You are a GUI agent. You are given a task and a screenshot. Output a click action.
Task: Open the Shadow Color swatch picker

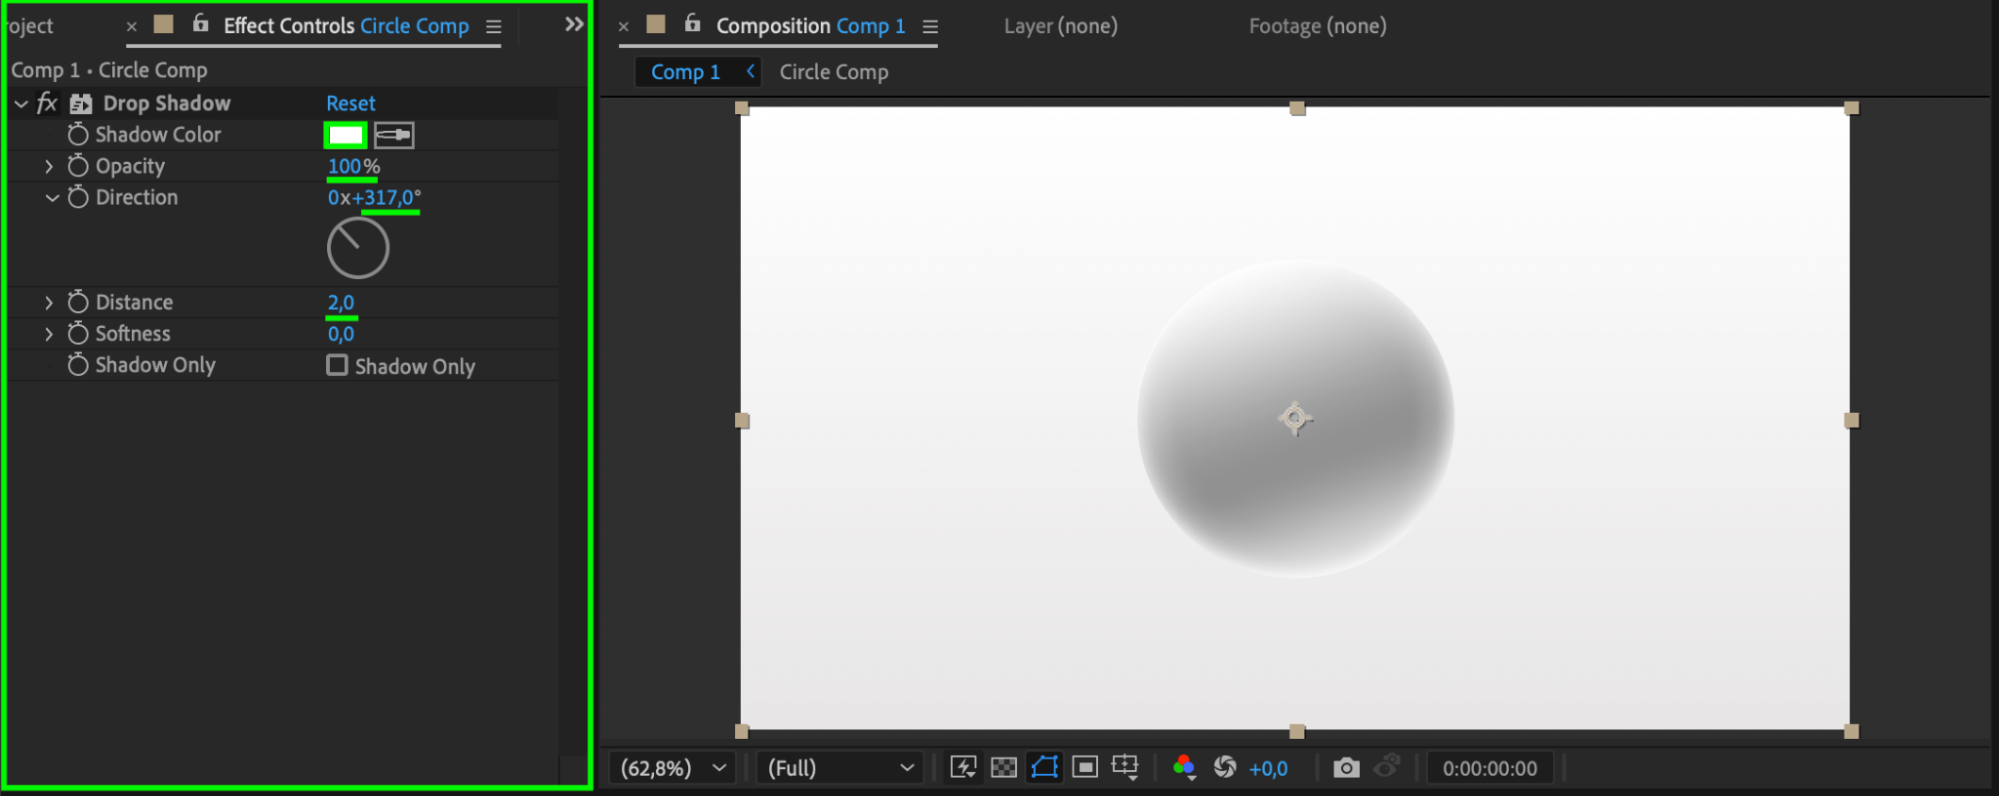[x=346, y=134]
